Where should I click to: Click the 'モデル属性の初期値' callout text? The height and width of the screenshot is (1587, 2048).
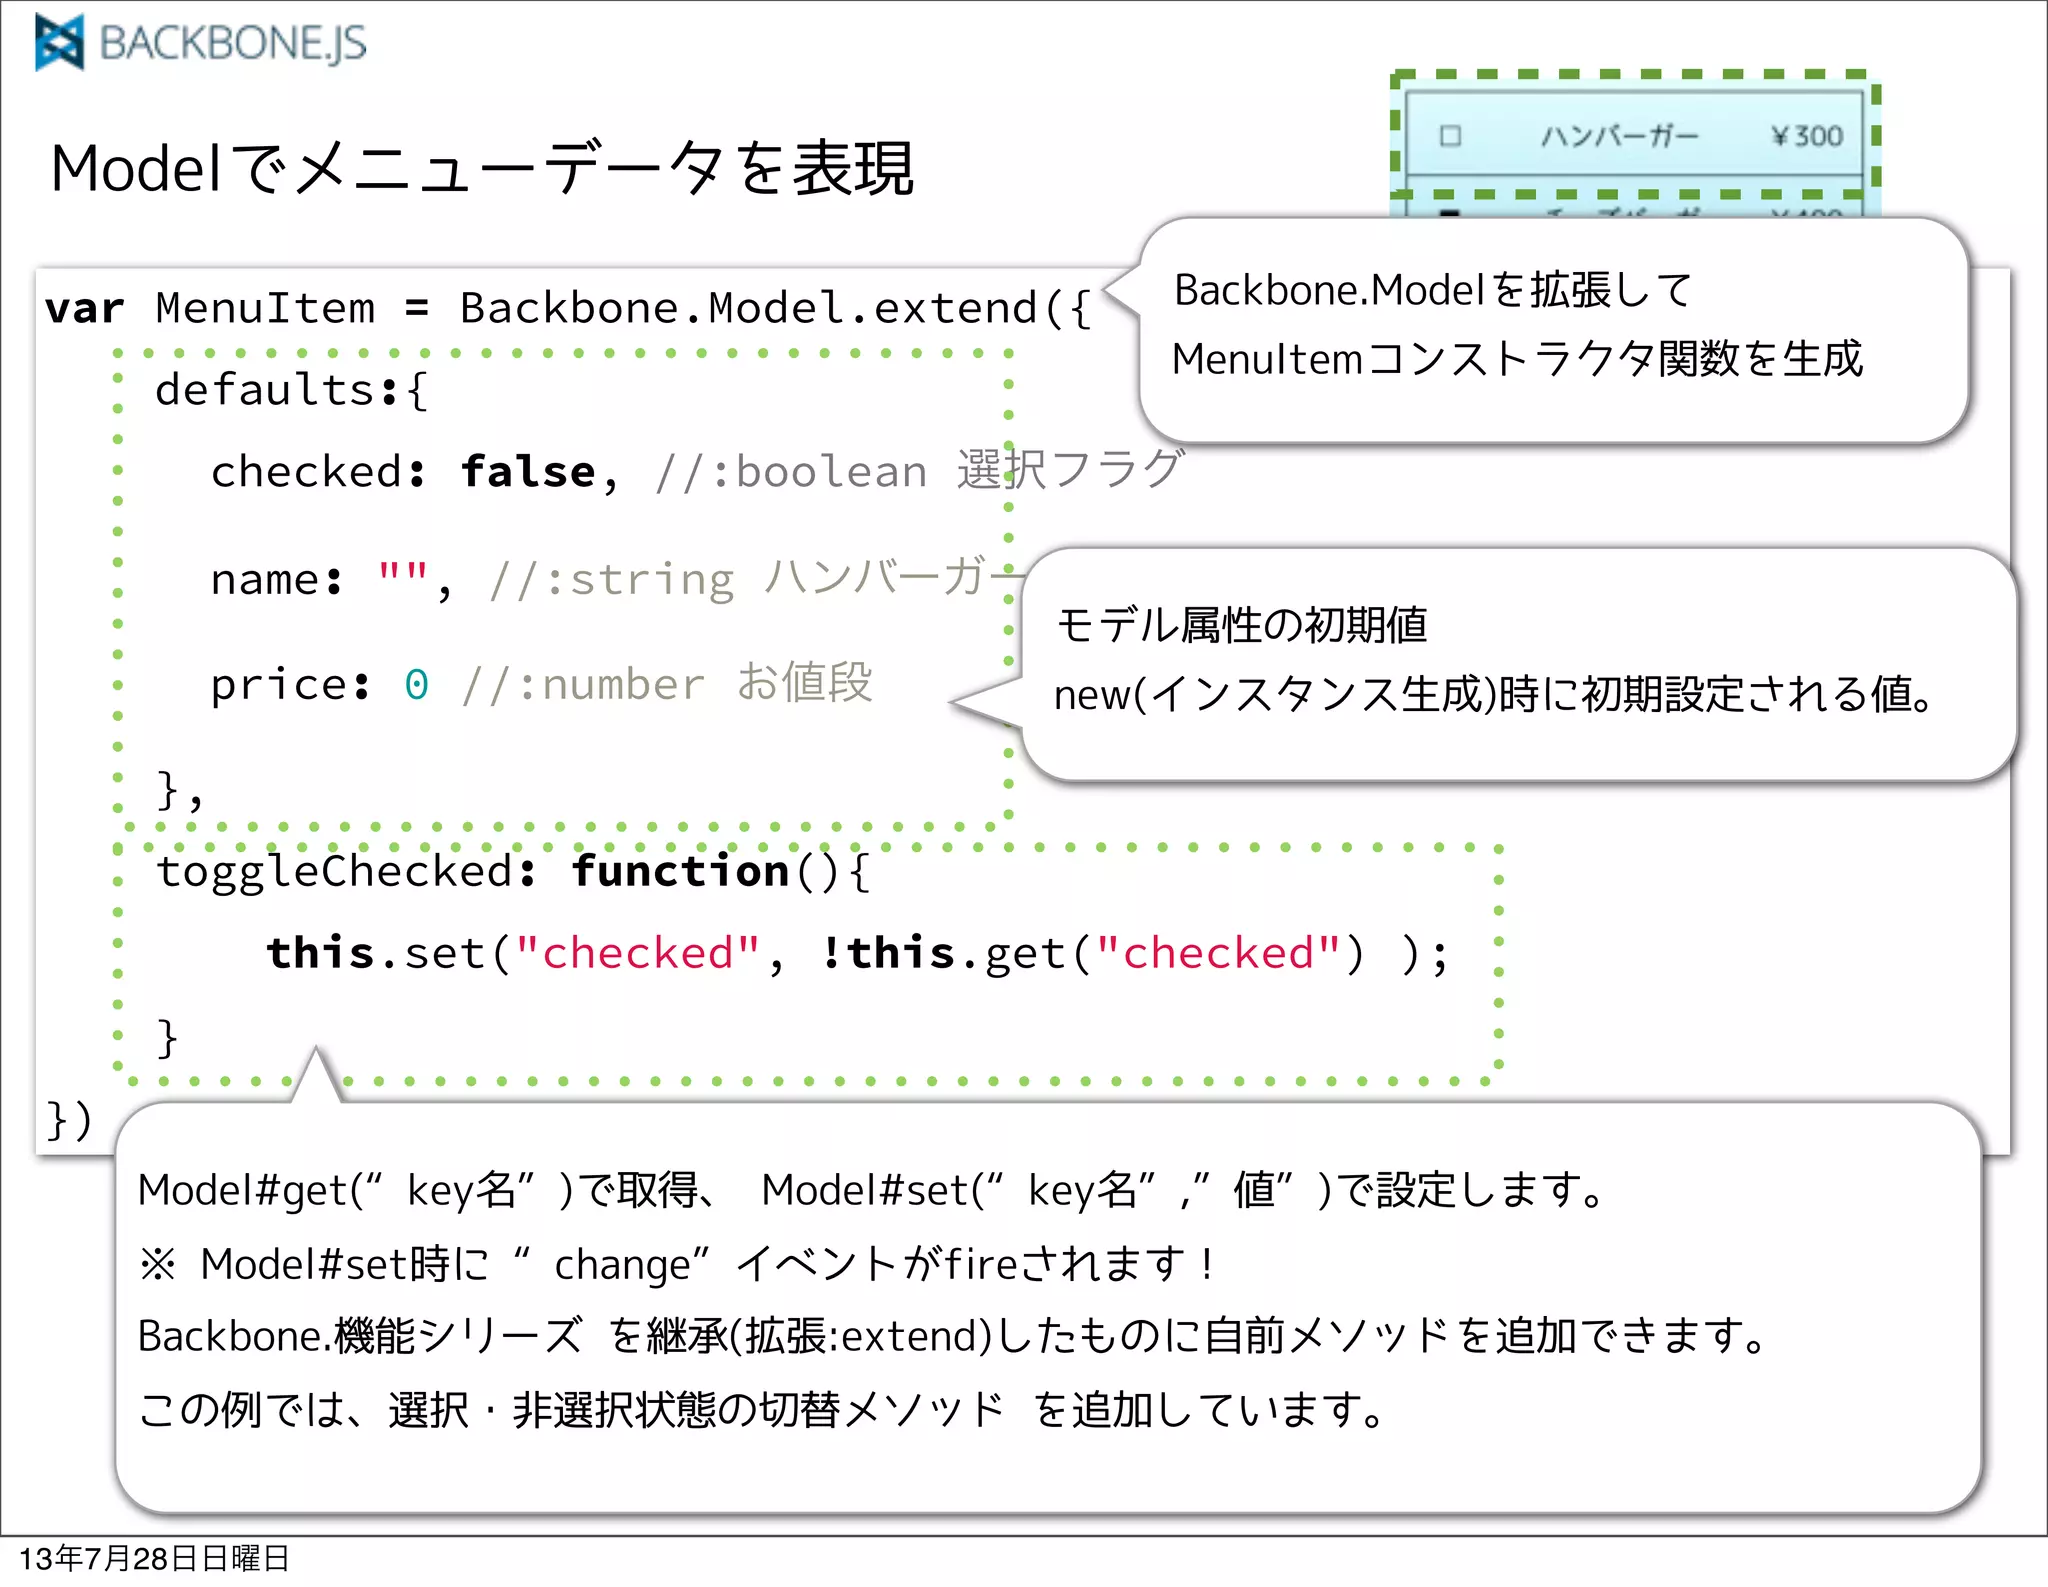(x=1241, y=625)
